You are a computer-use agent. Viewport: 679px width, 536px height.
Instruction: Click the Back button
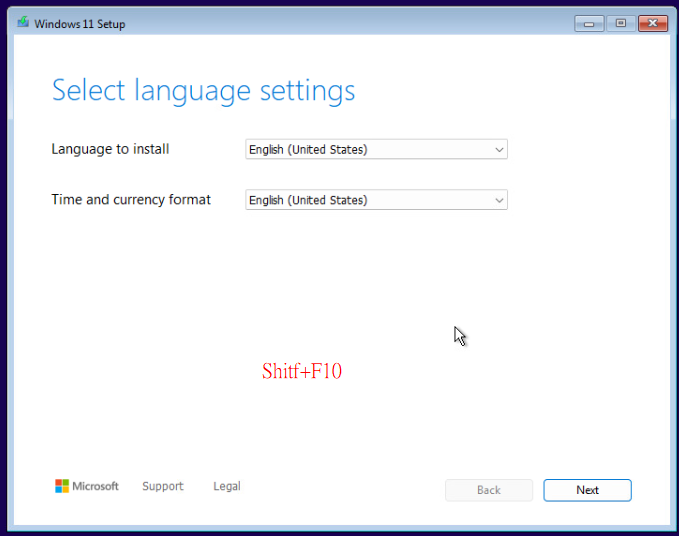[489, 490]
